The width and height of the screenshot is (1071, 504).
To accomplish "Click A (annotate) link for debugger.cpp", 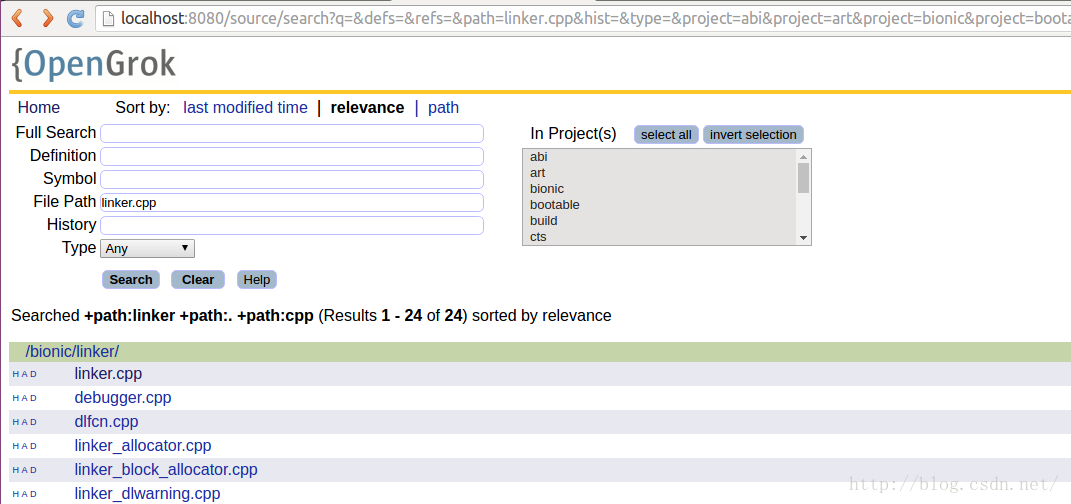I will tap(25, 398).
